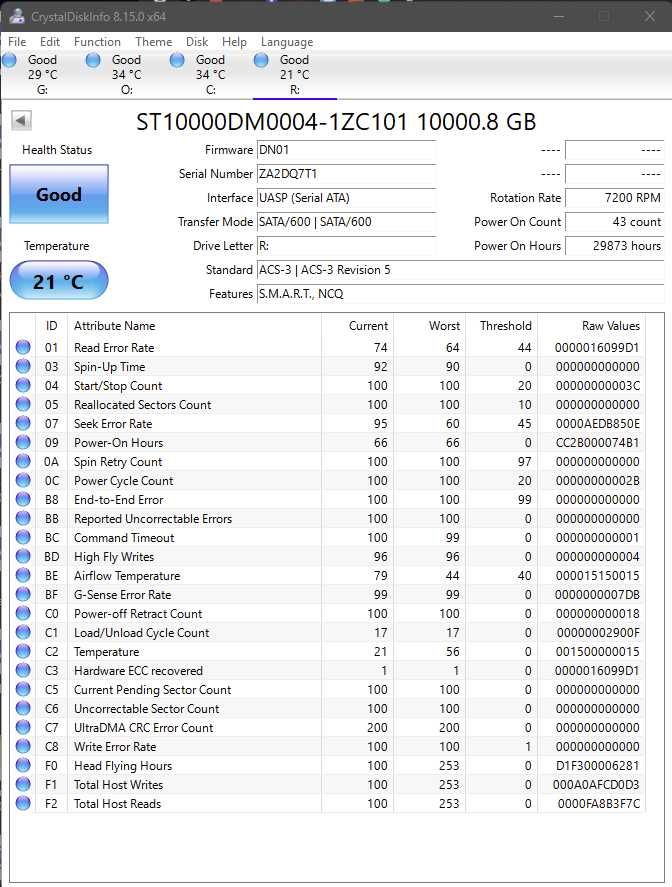Viewport: 672px width, 887px height.
Task: Click the Serial Number field ZA2DQ7T1
Action: [x=346, y=174]
